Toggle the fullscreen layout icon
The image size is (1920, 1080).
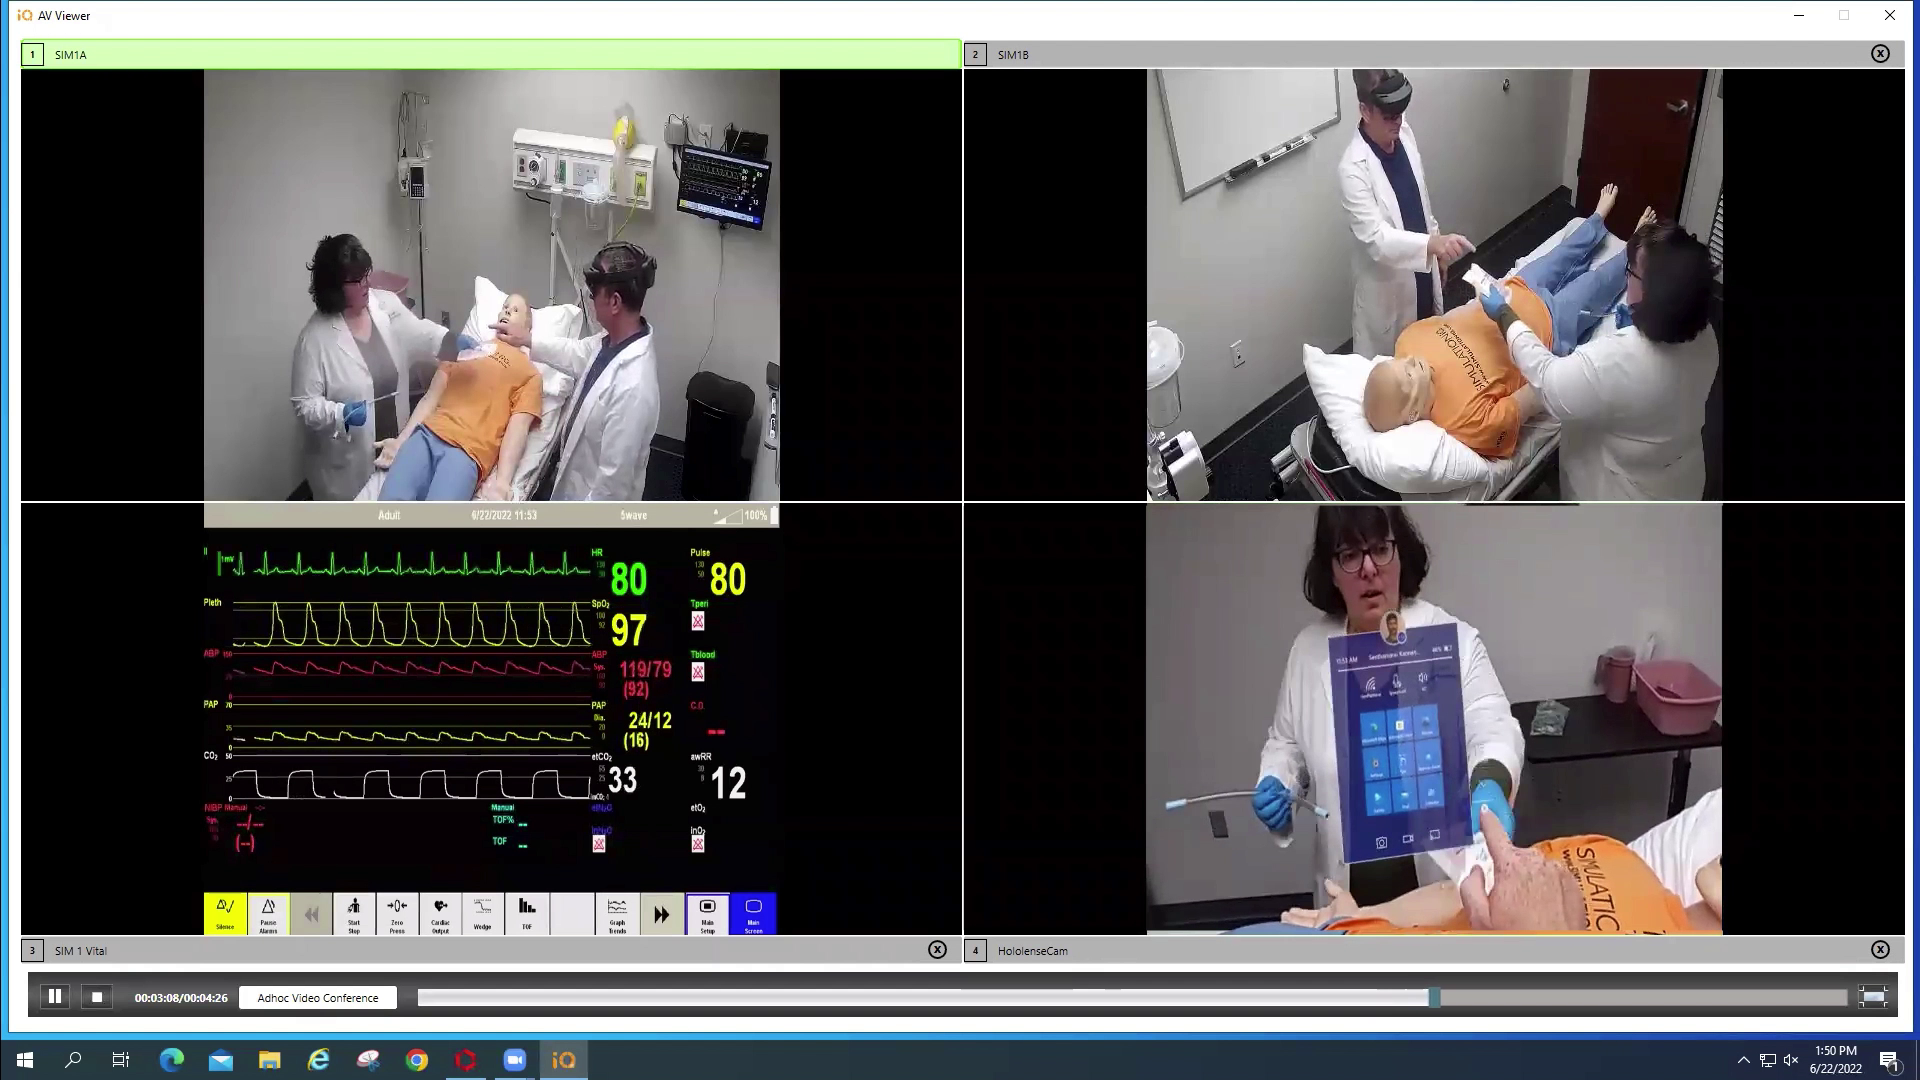(x=1873, y=997)
